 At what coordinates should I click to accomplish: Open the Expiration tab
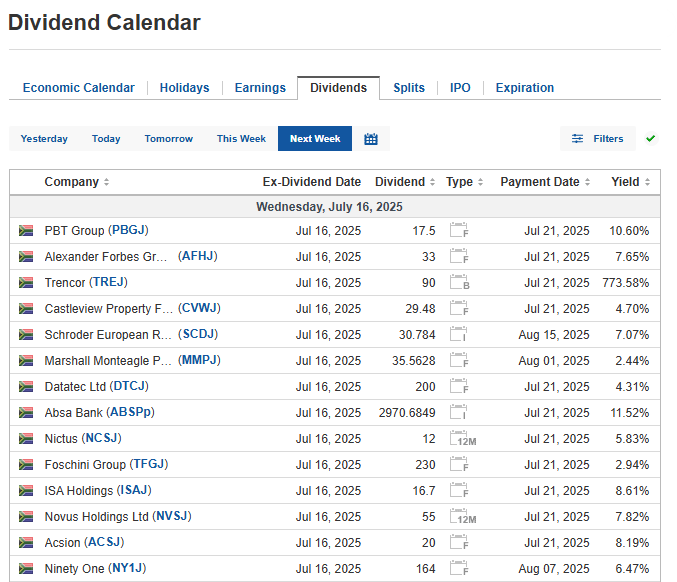(x=525, y=88)
